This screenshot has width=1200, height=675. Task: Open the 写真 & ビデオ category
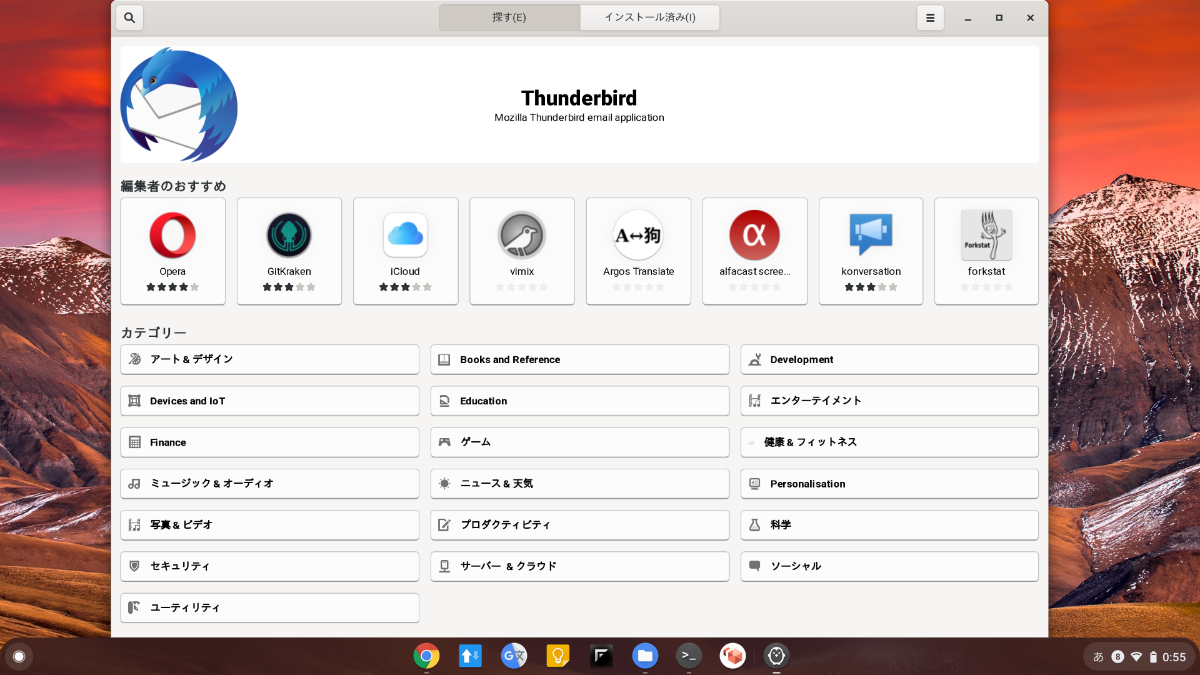[x=270, y=525]
